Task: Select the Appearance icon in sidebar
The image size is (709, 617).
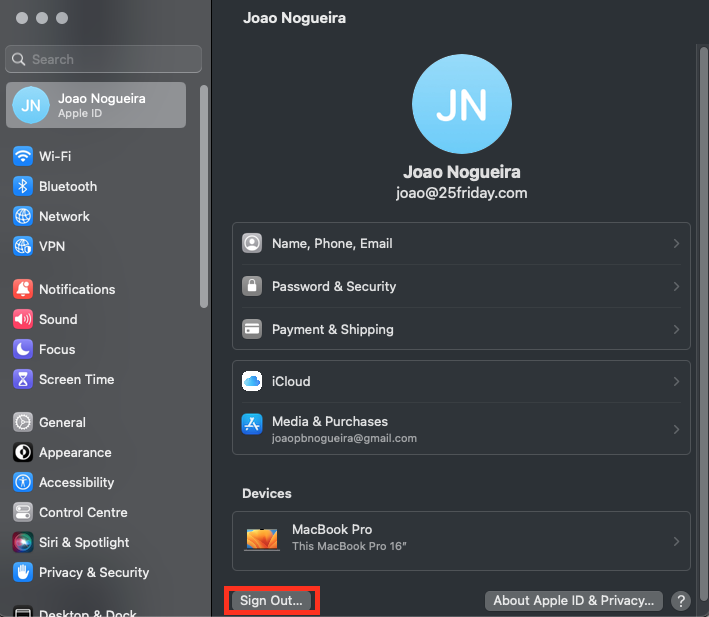Action: click(x=23, y=452)
